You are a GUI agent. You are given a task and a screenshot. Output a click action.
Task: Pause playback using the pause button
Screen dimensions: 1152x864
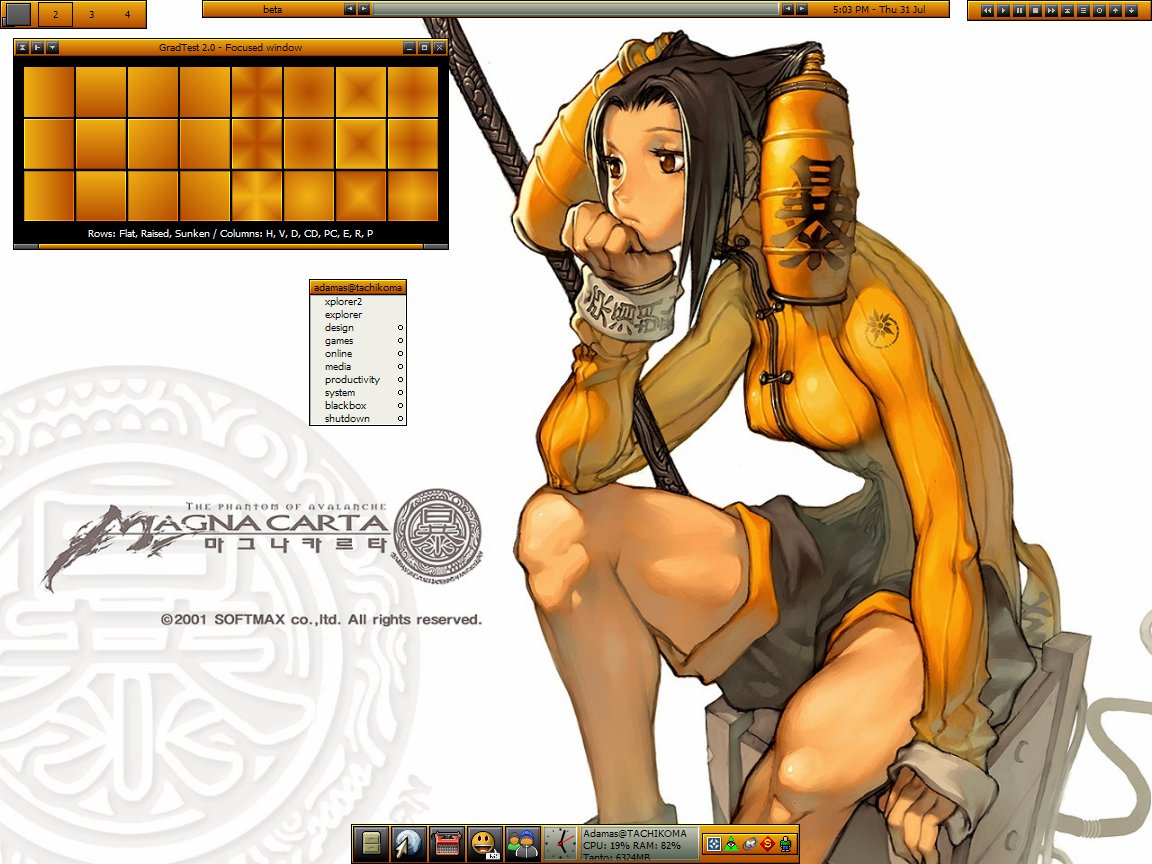coord(1020,10)
